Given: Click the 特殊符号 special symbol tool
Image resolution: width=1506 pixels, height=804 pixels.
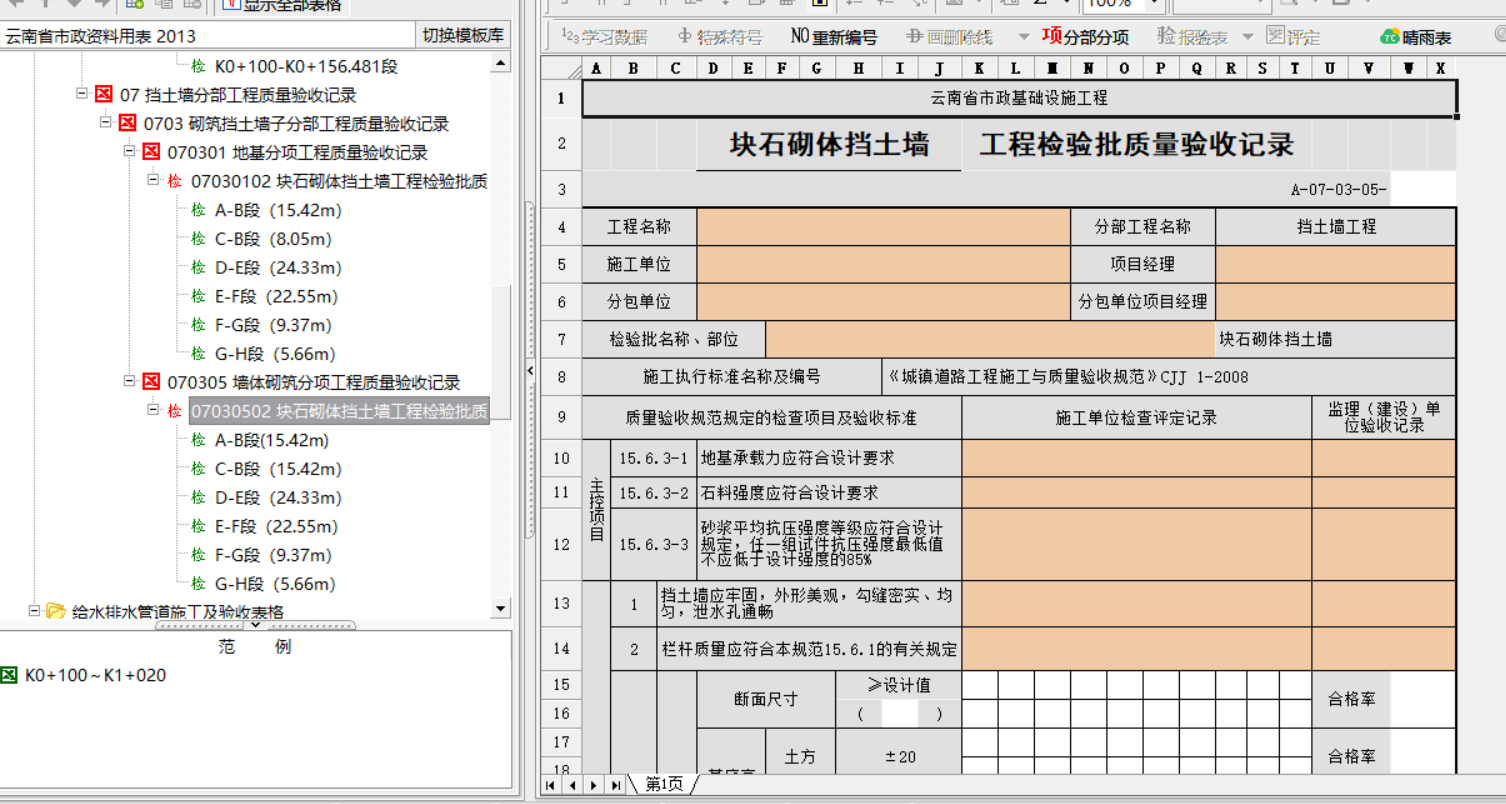Looking at the screenshot, I should pos(719,37).
